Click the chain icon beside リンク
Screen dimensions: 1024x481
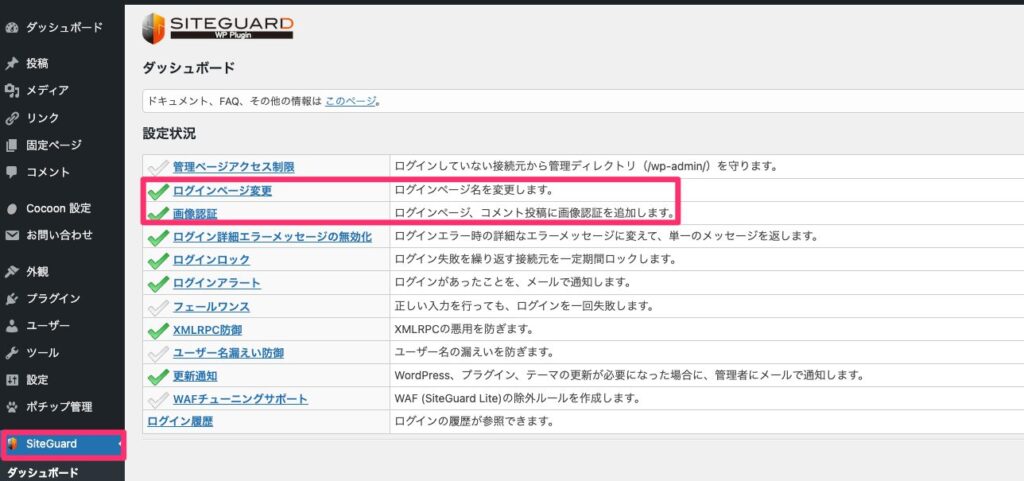tap(12, 118)
